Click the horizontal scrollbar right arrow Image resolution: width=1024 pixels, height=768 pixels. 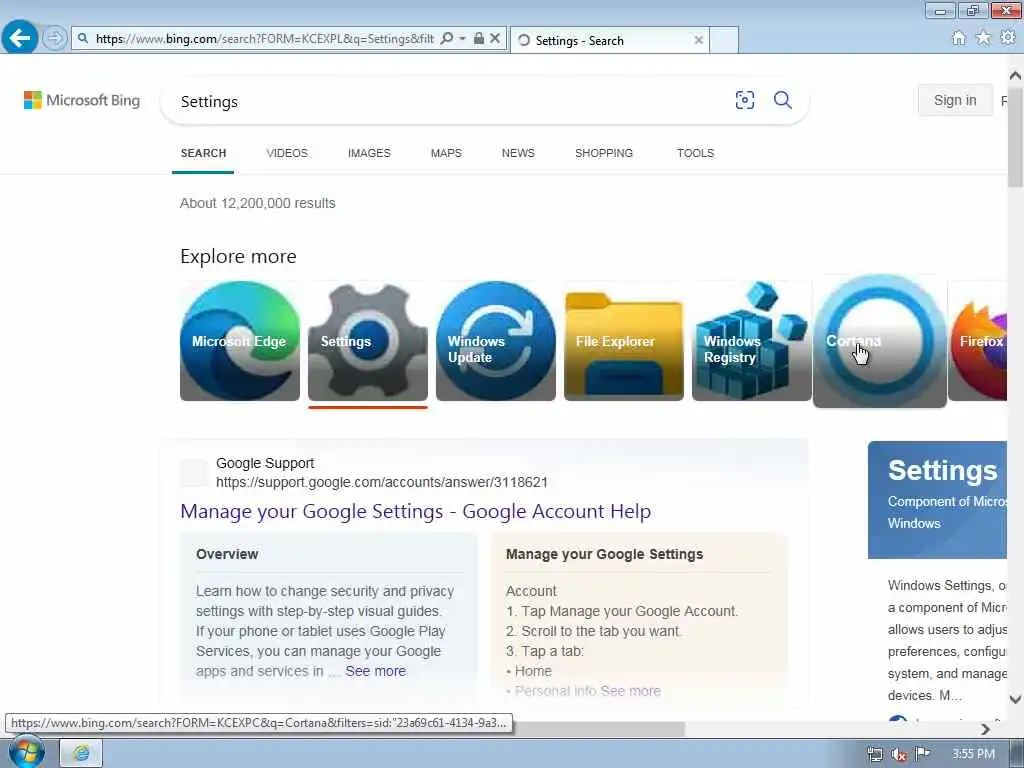tap(985, 729)
